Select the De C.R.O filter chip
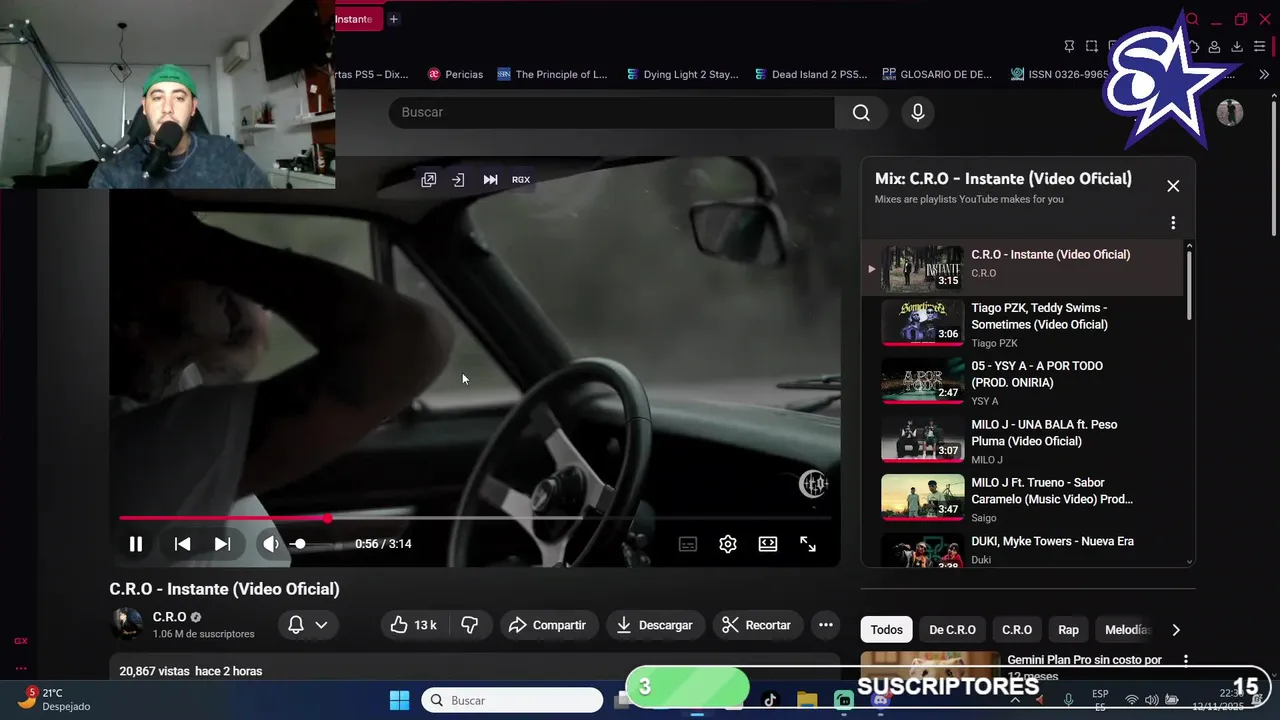The image size is (1280, 720). [x=952, y=630]
